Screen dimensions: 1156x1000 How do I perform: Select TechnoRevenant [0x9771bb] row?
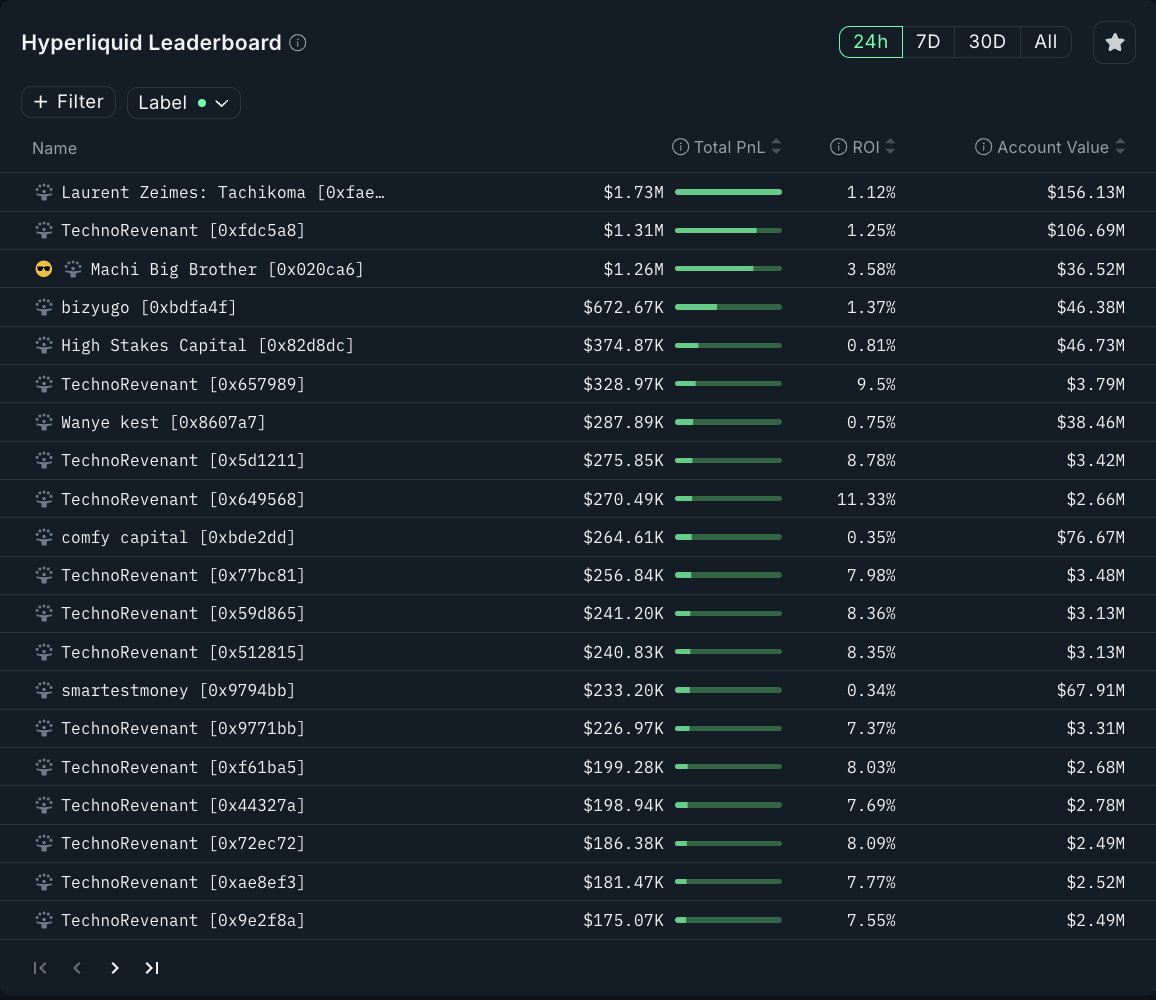click(x=578, y=729)
